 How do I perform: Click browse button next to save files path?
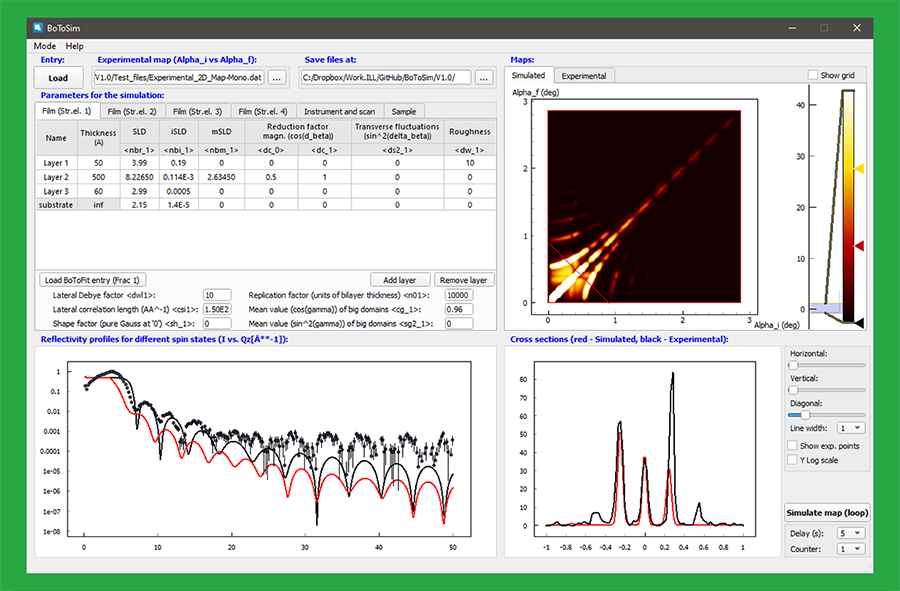coord(484,77)
